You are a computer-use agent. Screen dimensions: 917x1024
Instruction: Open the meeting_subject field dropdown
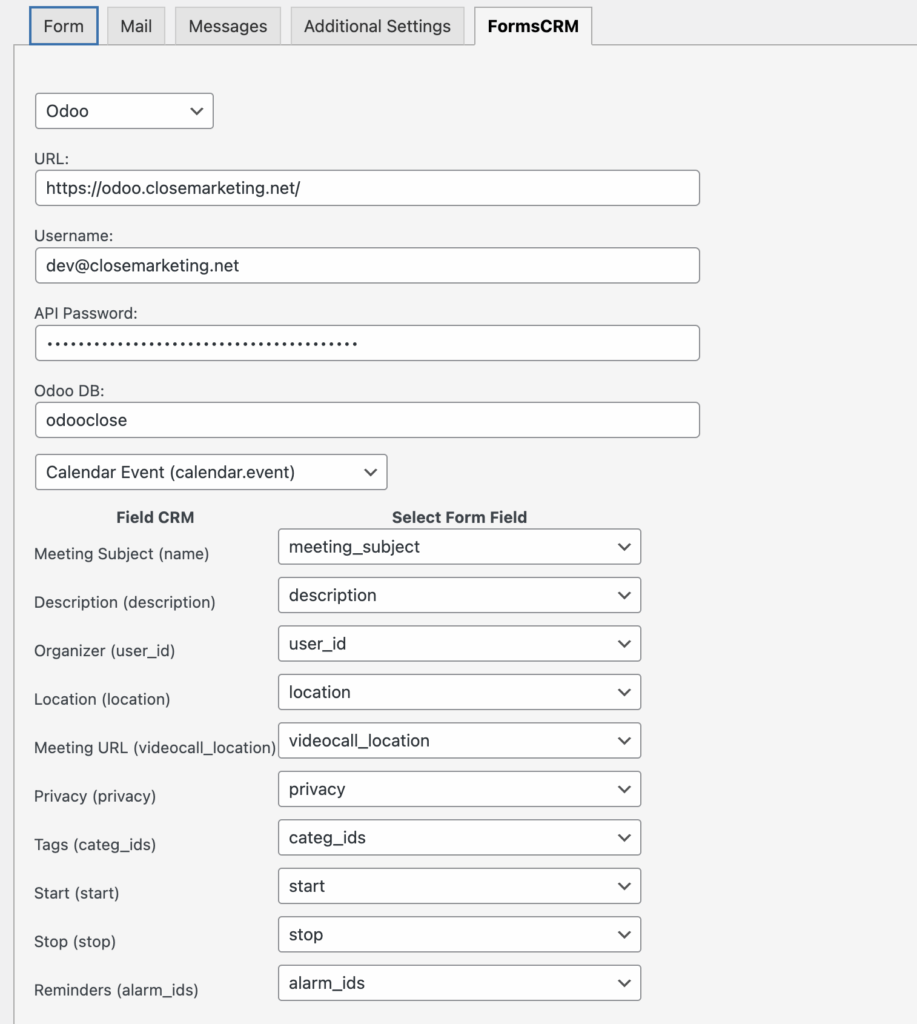(x=459, y=547)
